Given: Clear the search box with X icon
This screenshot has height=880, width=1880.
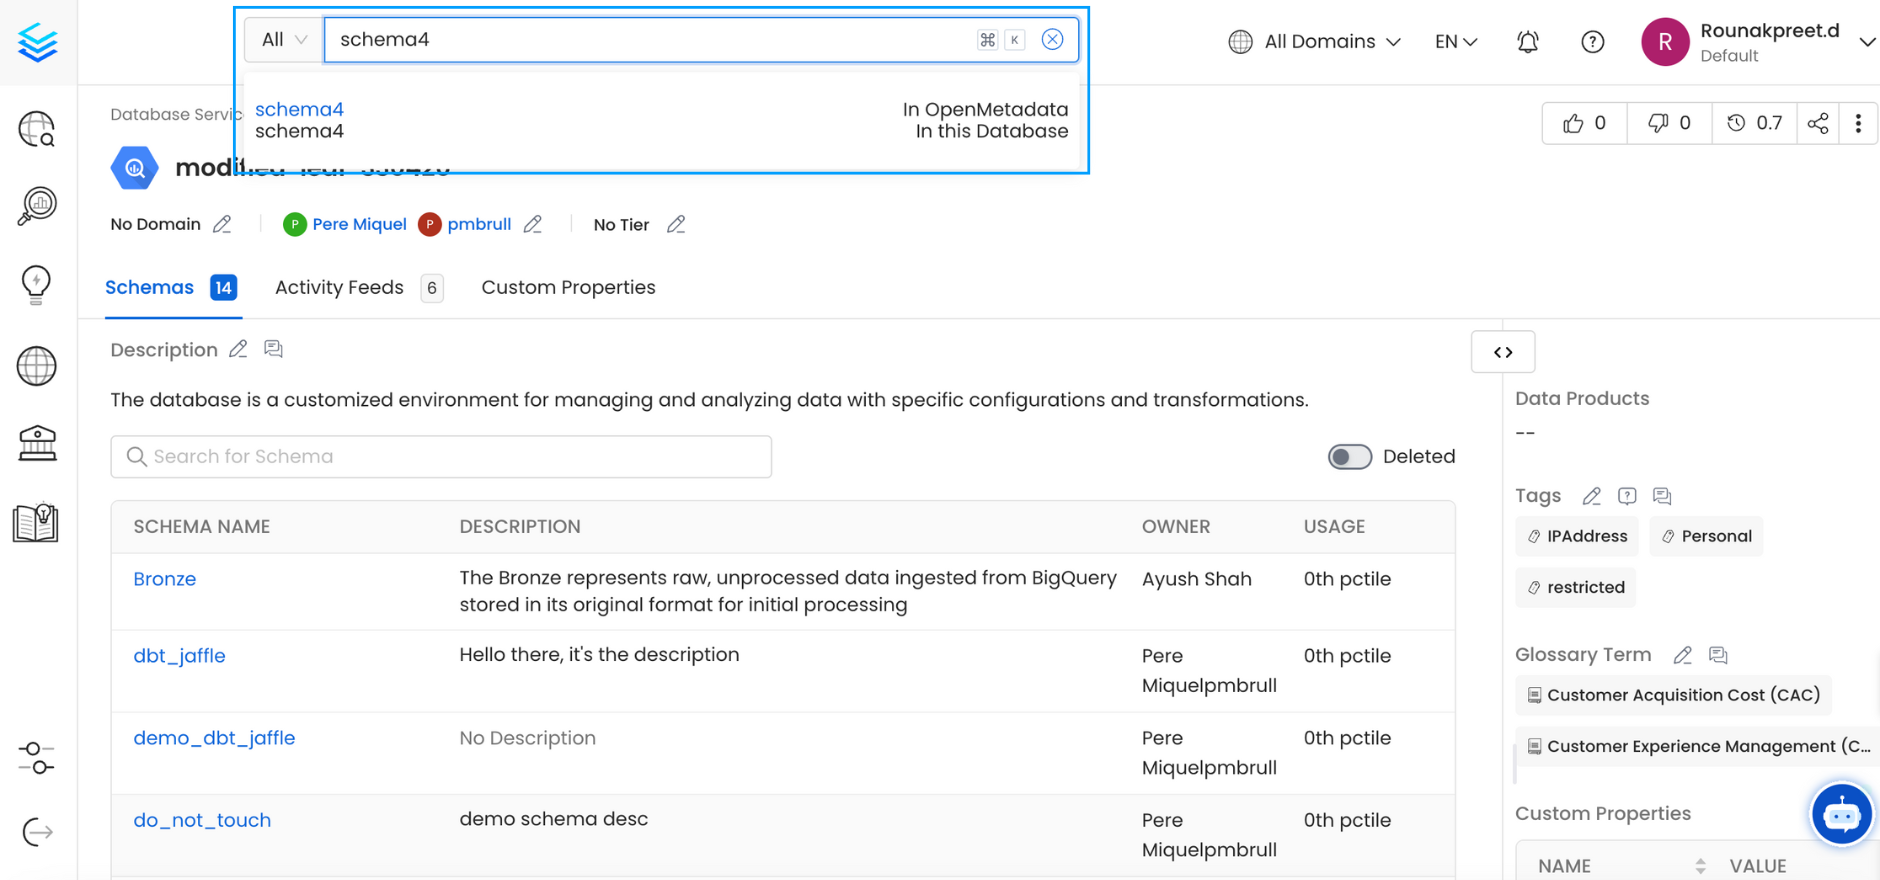Looking at the screenshot, I should pyautogui.click(x=1052, y=39).
